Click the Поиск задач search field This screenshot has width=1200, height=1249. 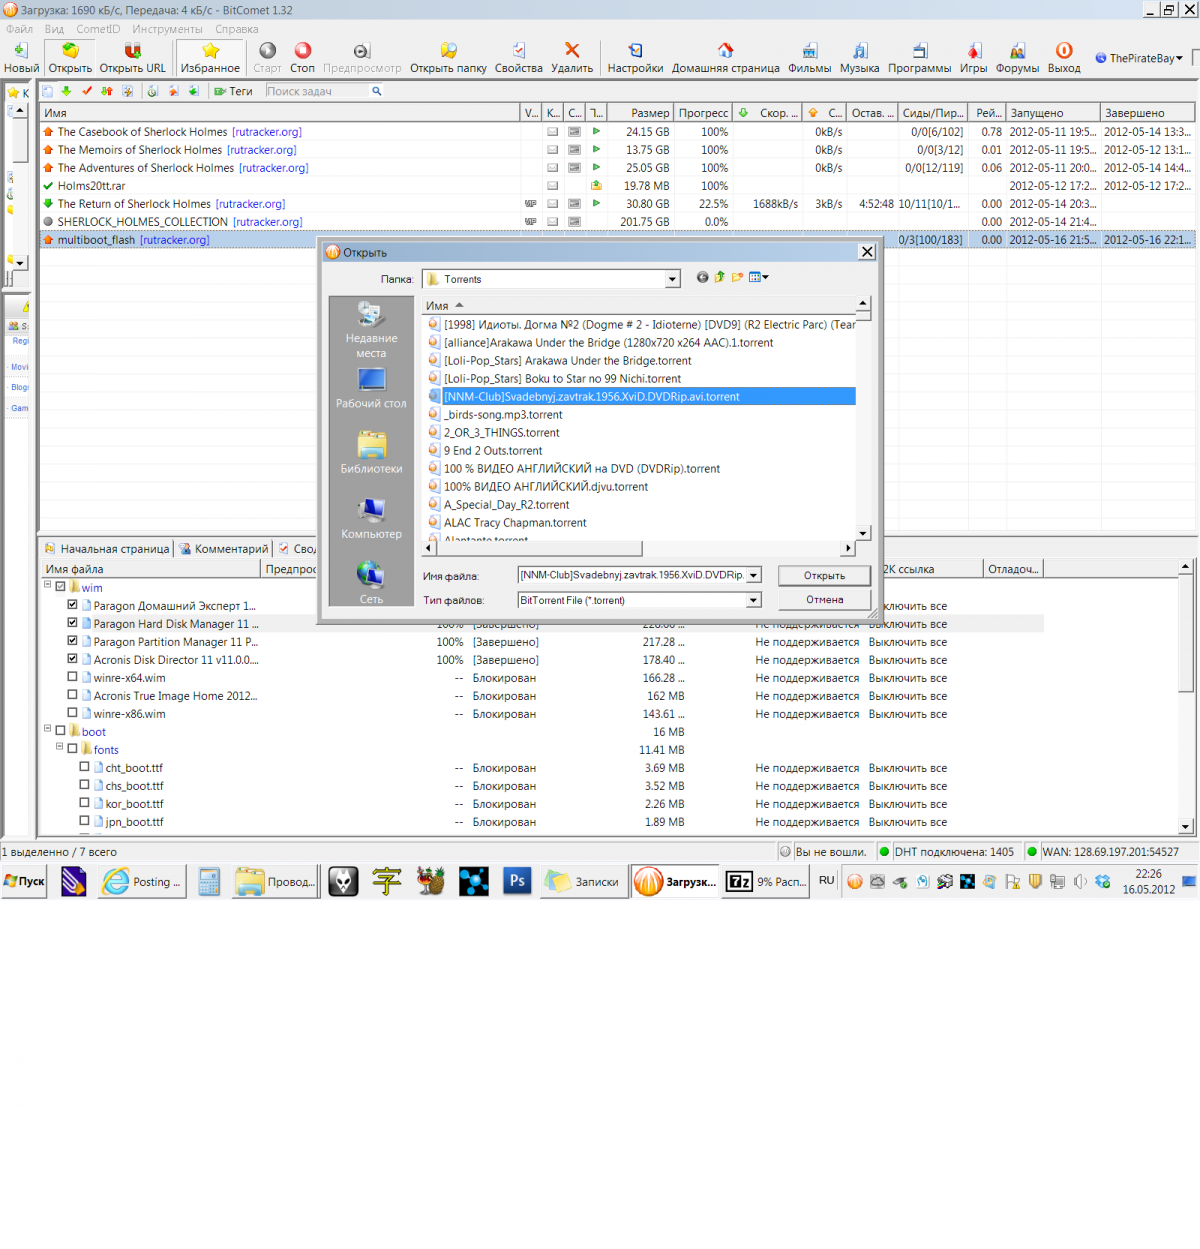point(317,91)
